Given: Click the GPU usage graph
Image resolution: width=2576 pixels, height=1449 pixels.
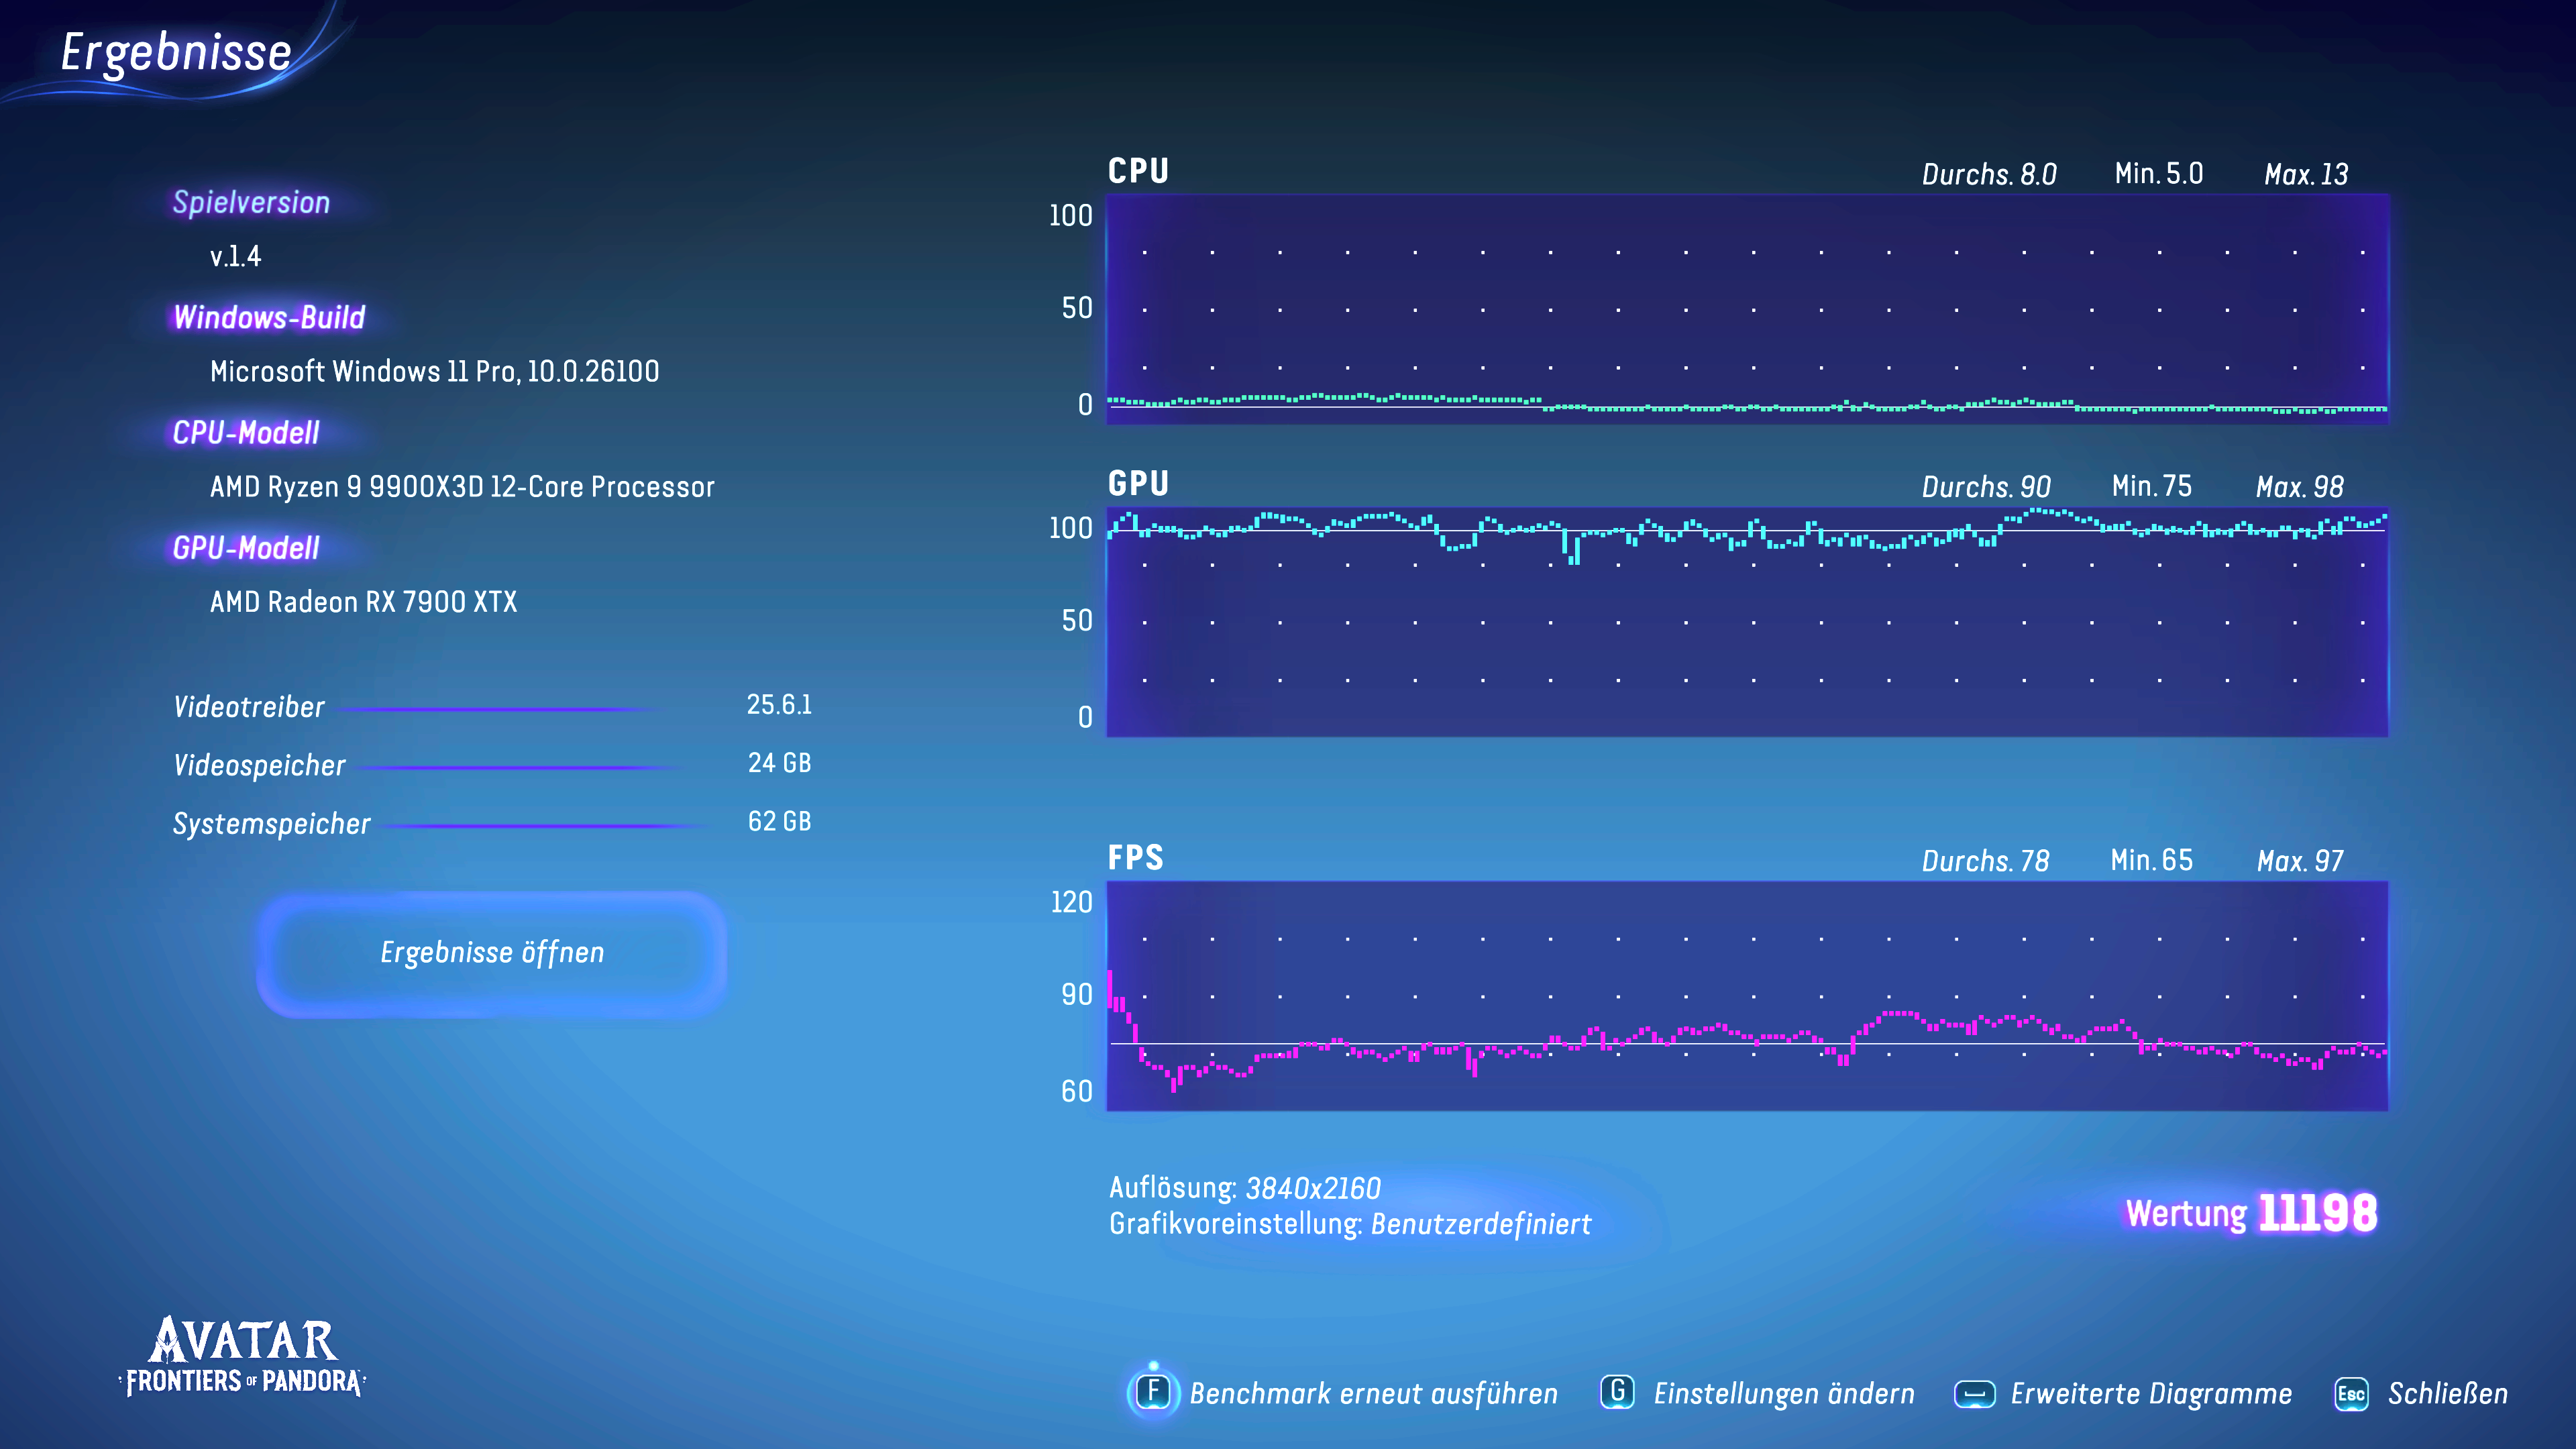Looking at the screenshot, I should 1746,622.
